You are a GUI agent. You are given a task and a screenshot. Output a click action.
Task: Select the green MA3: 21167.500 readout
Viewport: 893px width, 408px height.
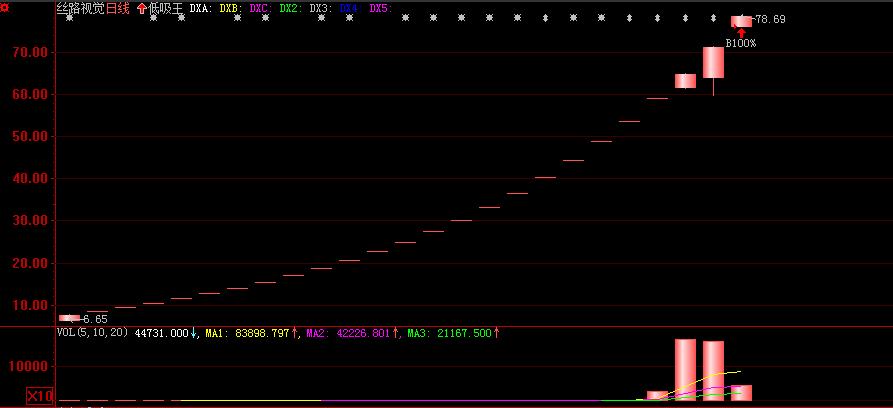click(449, 333)
